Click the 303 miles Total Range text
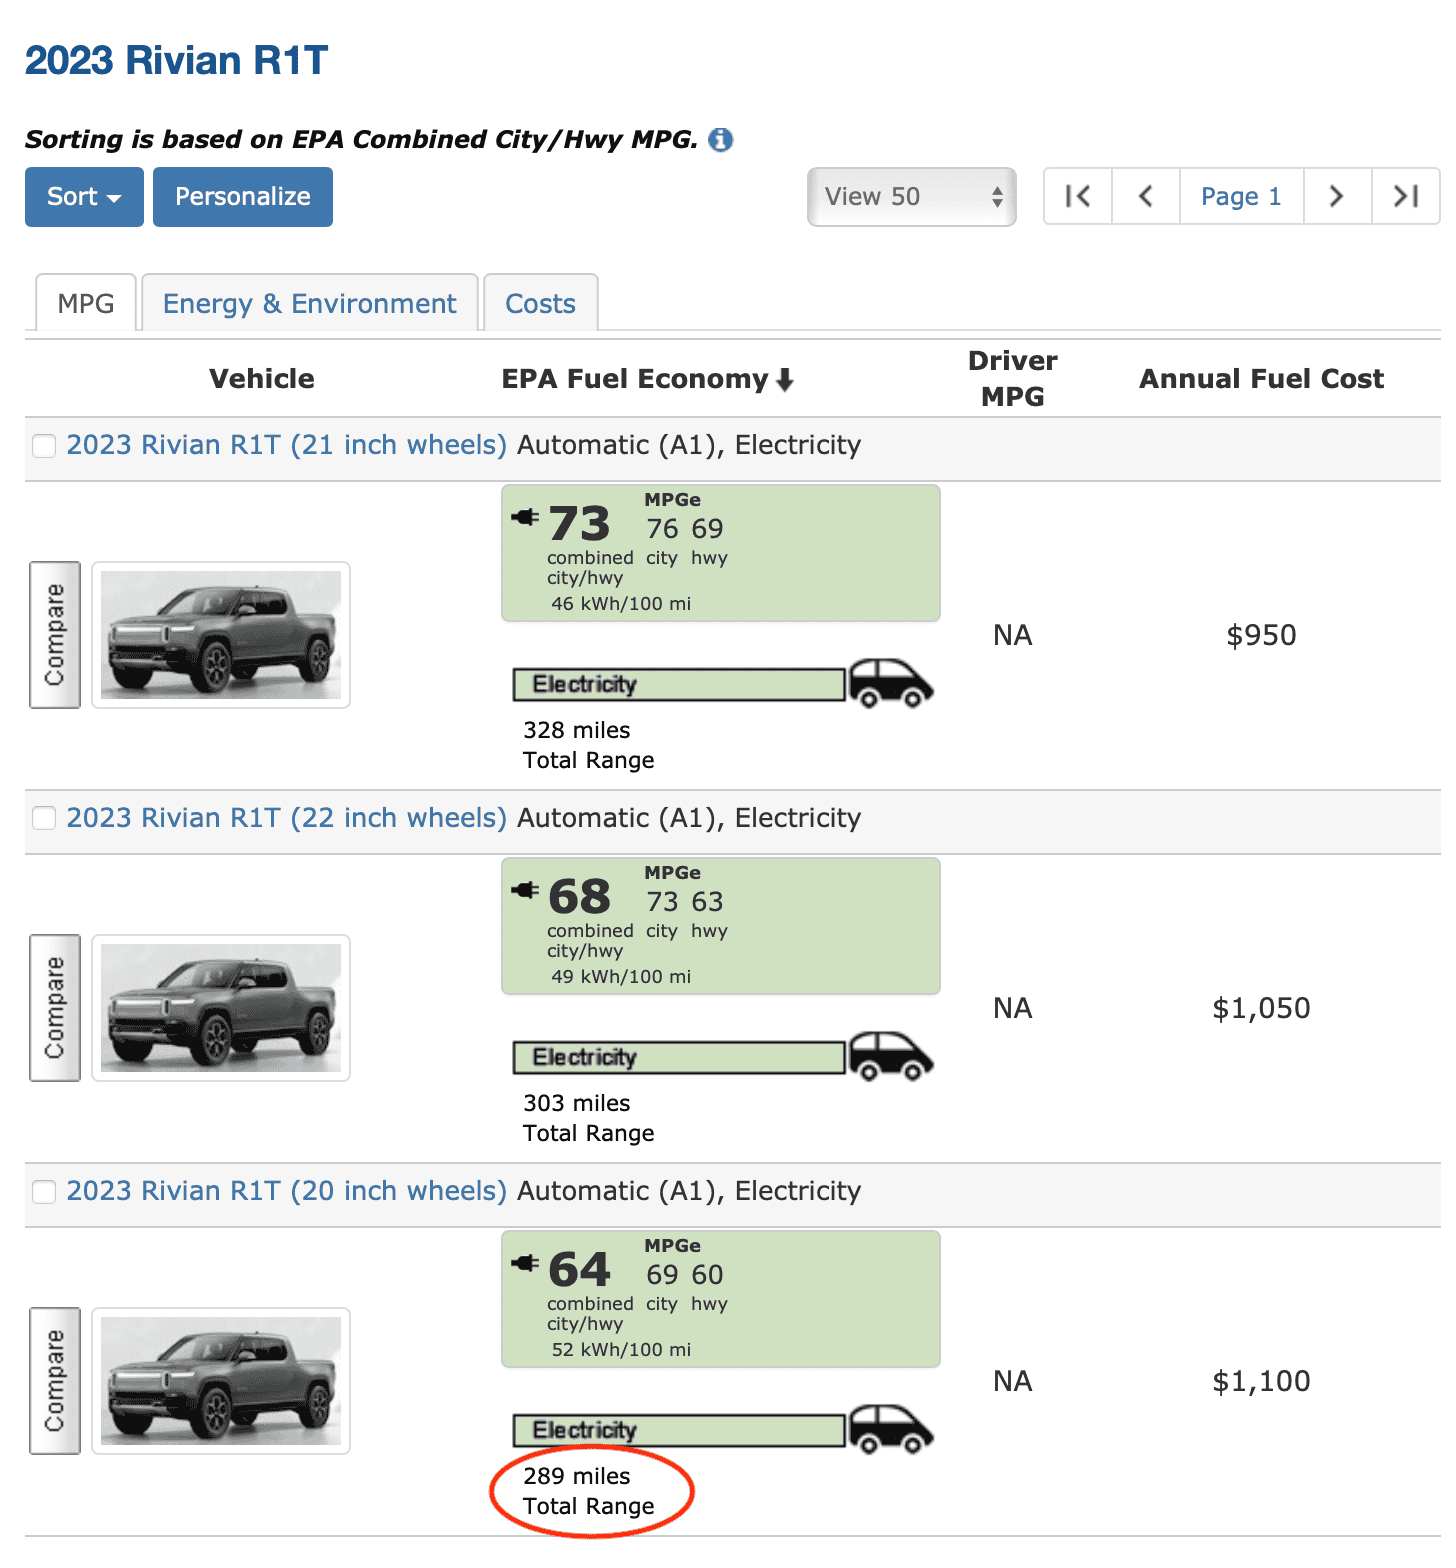1456x1568 pixels. coord(589,1118)
